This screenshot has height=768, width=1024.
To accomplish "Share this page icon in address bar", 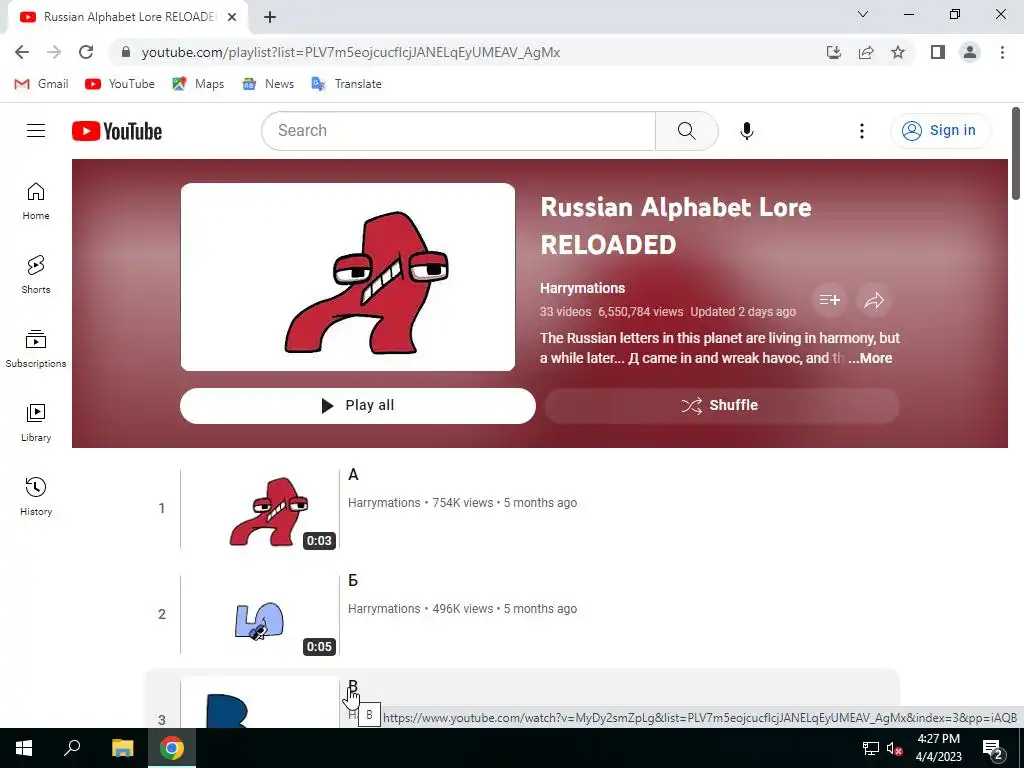I will pos(866,52).
